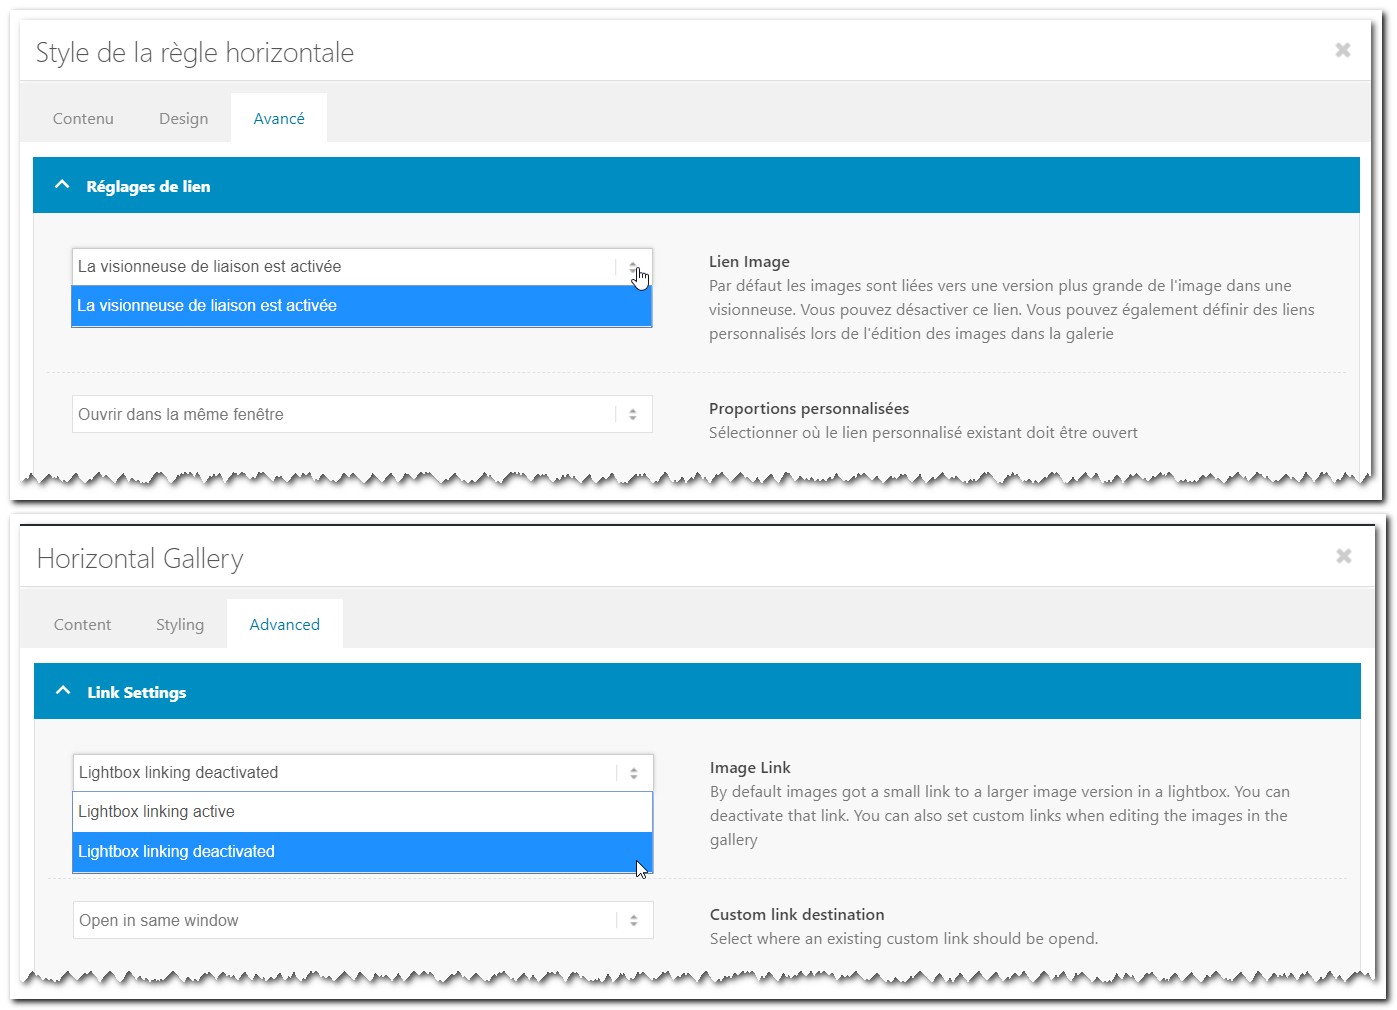
Task: Open the Content tab in Horizontal Gallery
Action: 82,624
